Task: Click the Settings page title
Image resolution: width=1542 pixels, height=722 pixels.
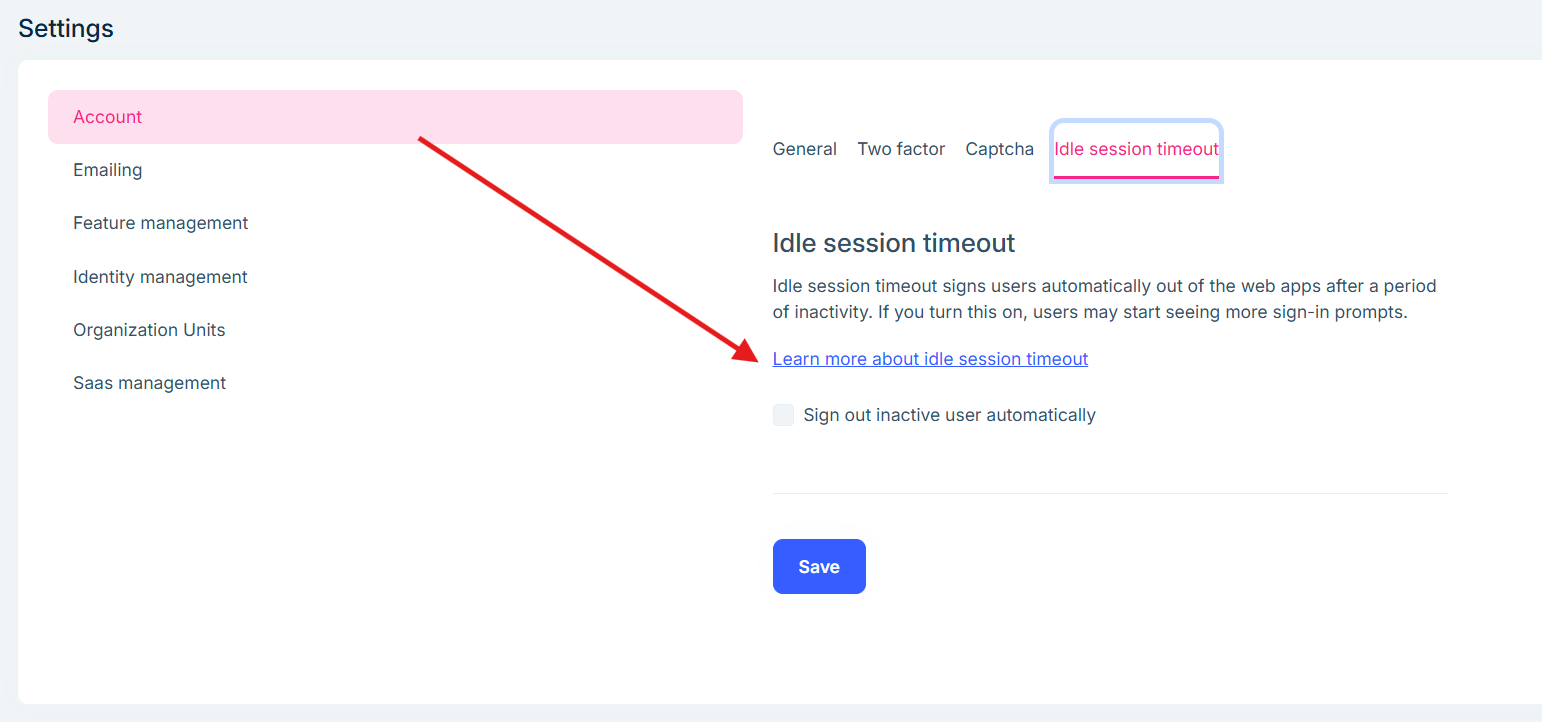Action: 66,29
